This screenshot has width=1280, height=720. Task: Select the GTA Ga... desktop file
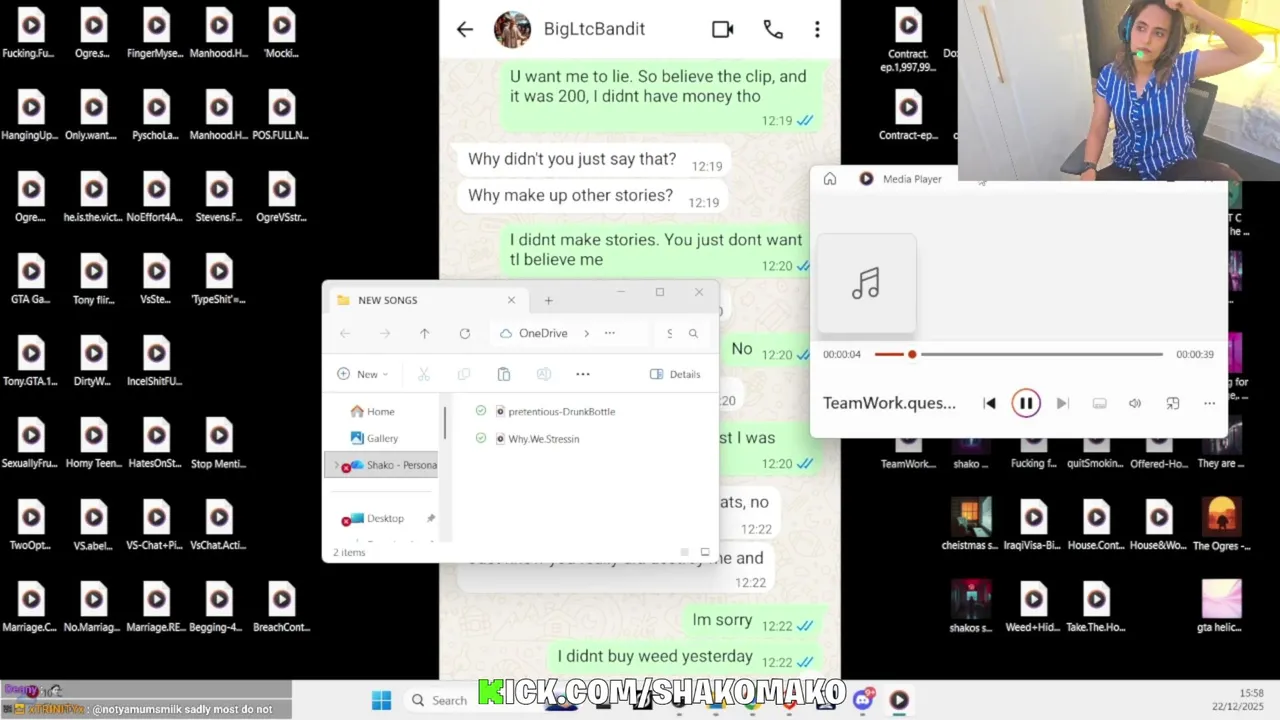(x=31, y=280)
